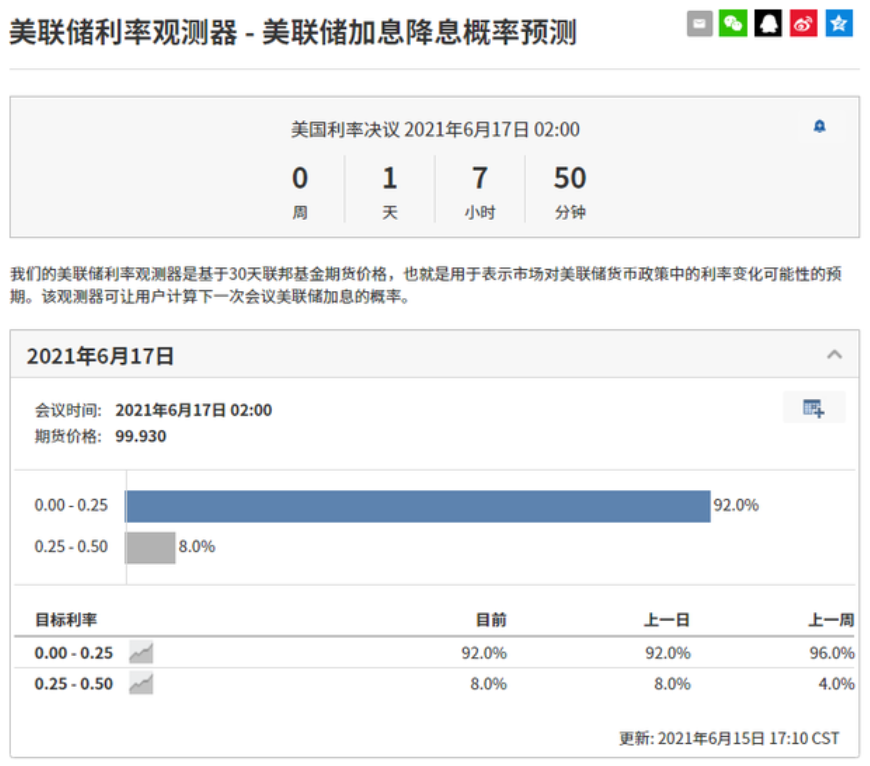Click the 目标利率 column header

pos(66,619)
